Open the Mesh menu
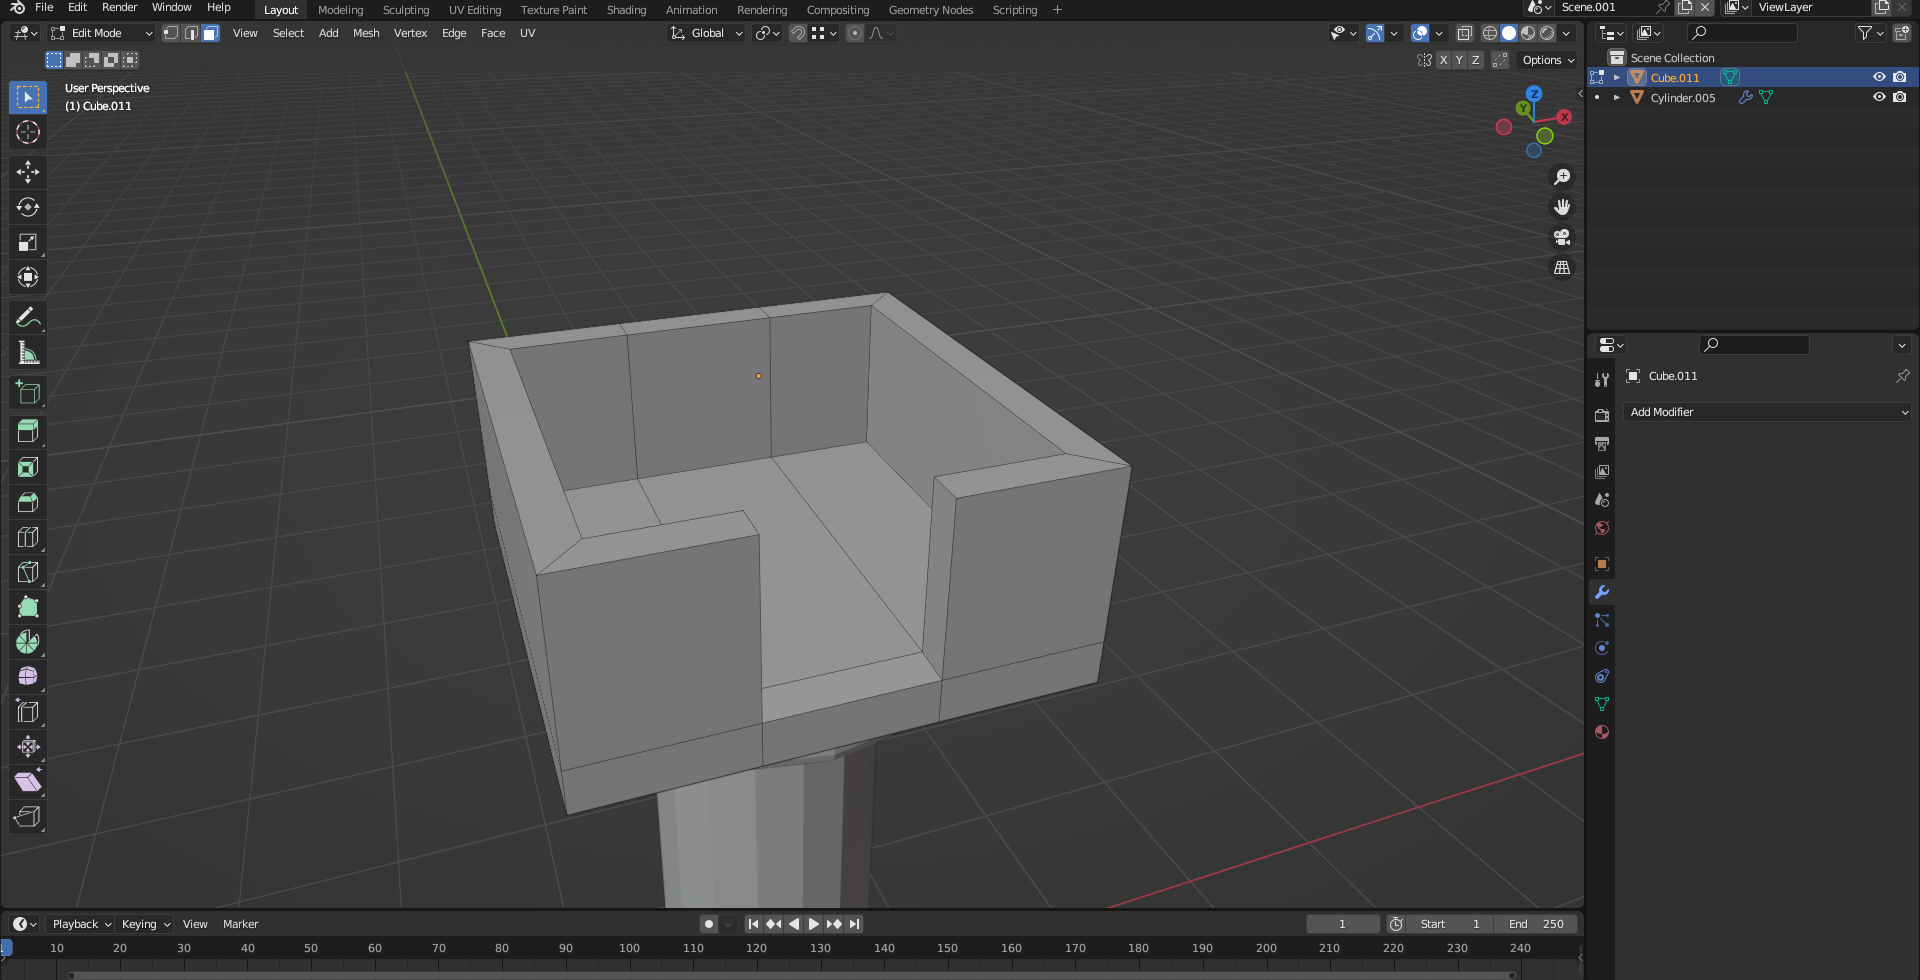 [x=366, y=33]
